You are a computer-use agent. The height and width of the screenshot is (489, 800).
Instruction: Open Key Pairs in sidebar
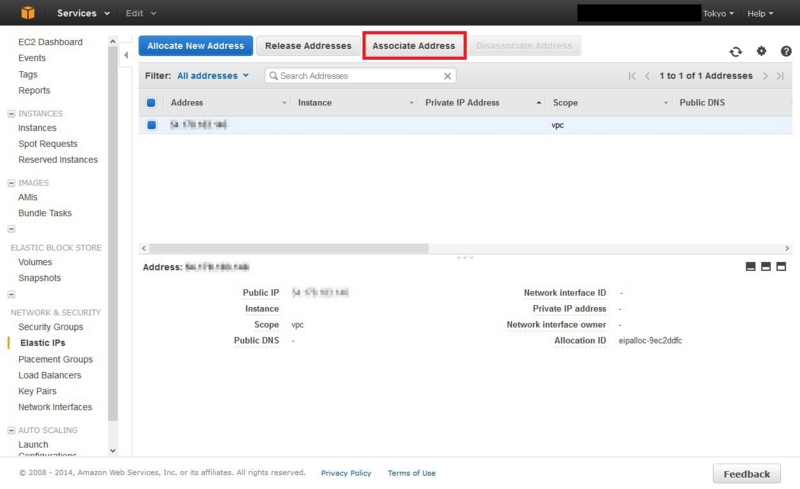click(37, 391)
